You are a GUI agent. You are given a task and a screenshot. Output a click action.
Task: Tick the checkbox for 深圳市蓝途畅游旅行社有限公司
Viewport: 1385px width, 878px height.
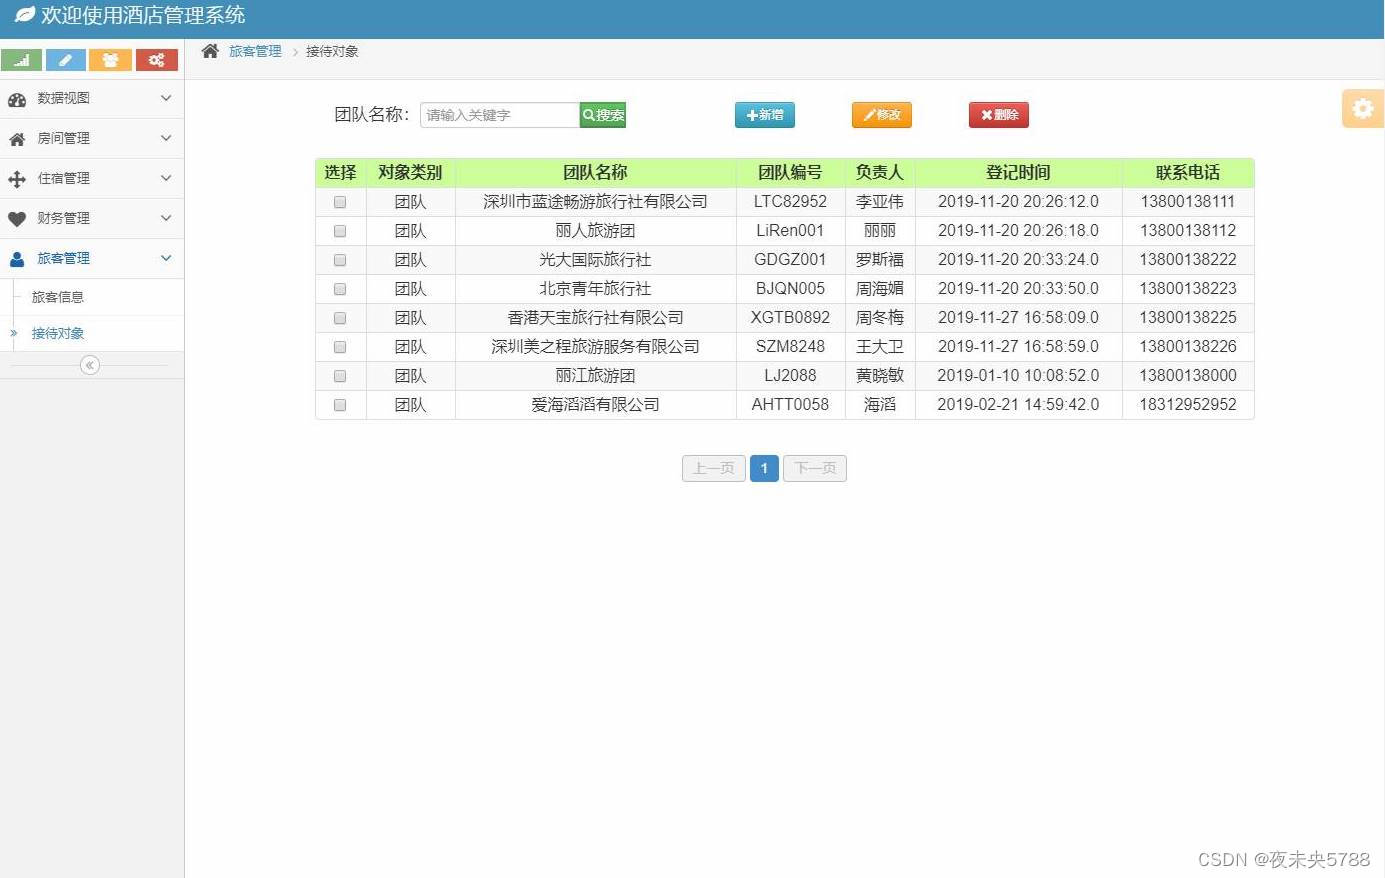click(340, 202)
